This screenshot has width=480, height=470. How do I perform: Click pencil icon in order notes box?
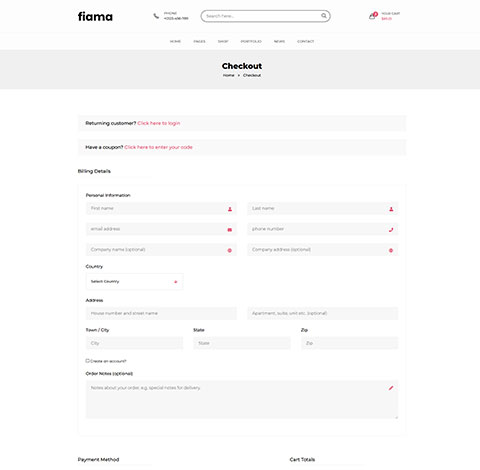tap(391, 388)
